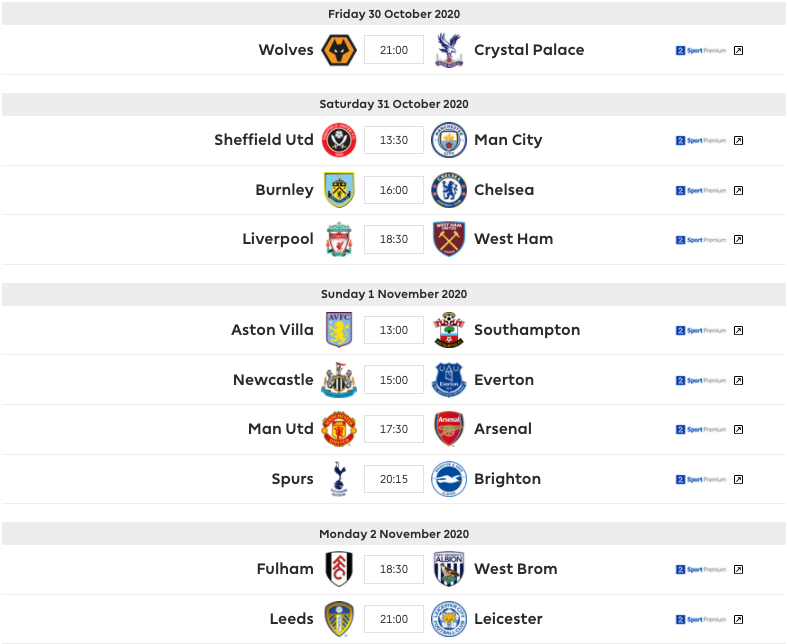
Task: Open the 21:00 Wolves kick-off time box
Action: [394, 50]
